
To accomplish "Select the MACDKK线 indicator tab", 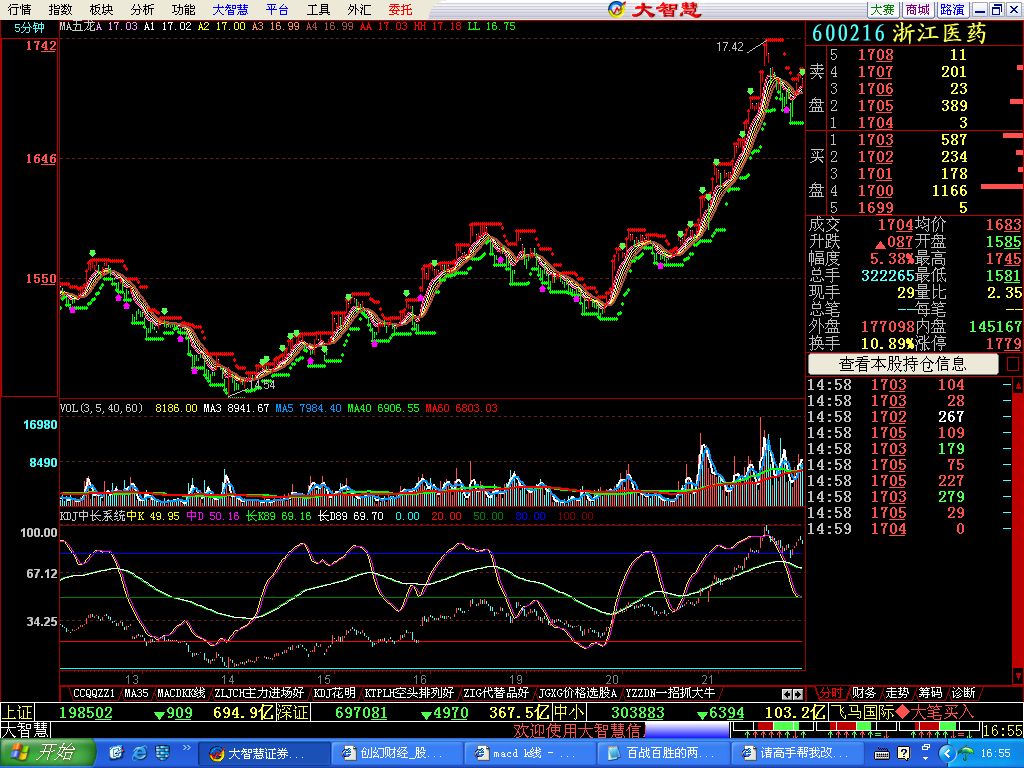I will 182,693.
